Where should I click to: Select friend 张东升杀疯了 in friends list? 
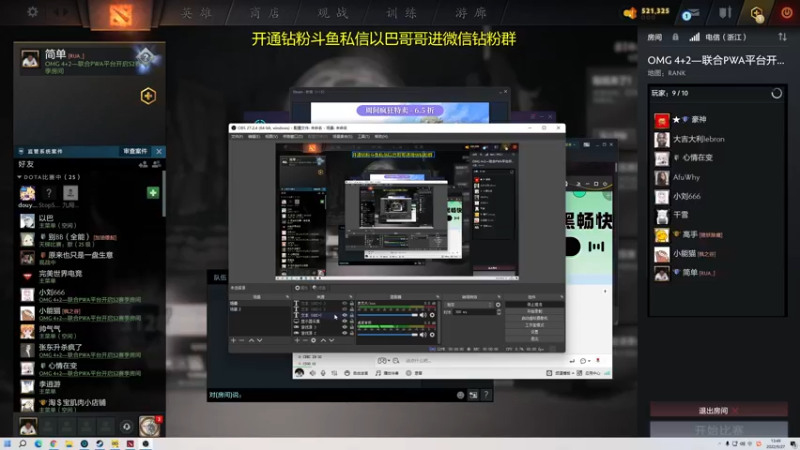89,350
